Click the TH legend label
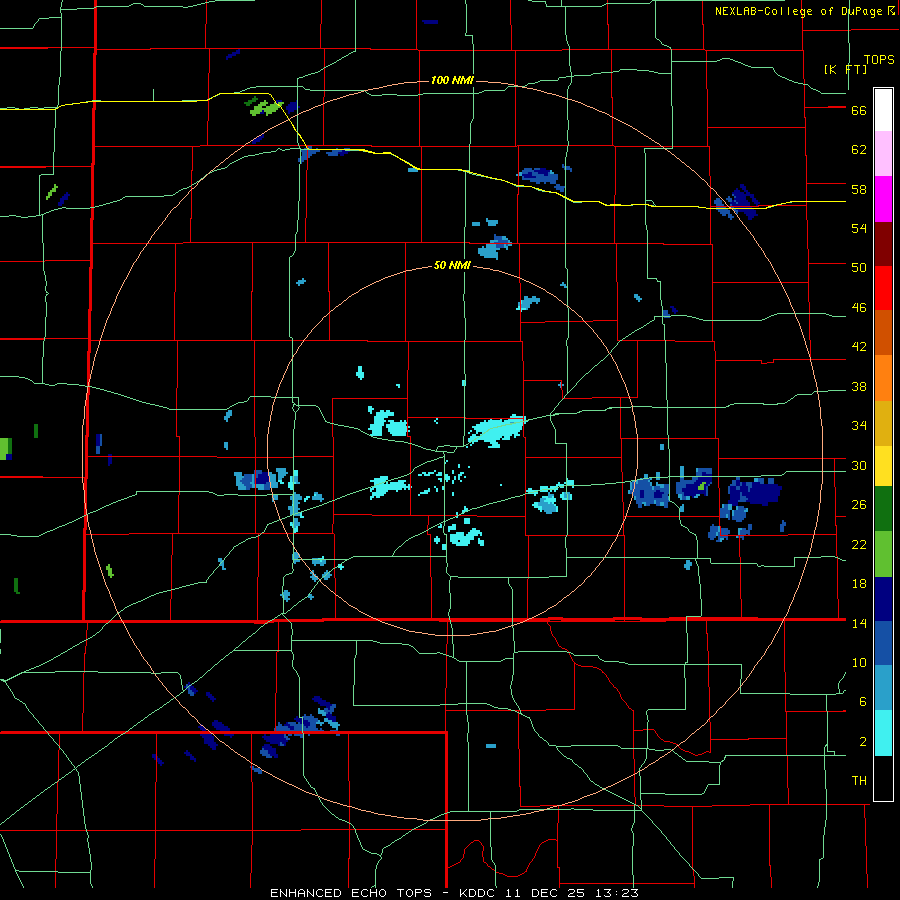The height and width of the screenshot is (900, 900). pyautogui.click(x=859, y=781)
